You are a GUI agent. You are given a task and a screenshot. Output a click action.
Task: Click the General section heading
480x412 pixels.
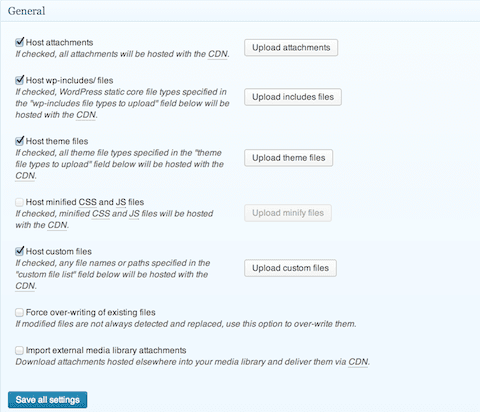[26, 11]
